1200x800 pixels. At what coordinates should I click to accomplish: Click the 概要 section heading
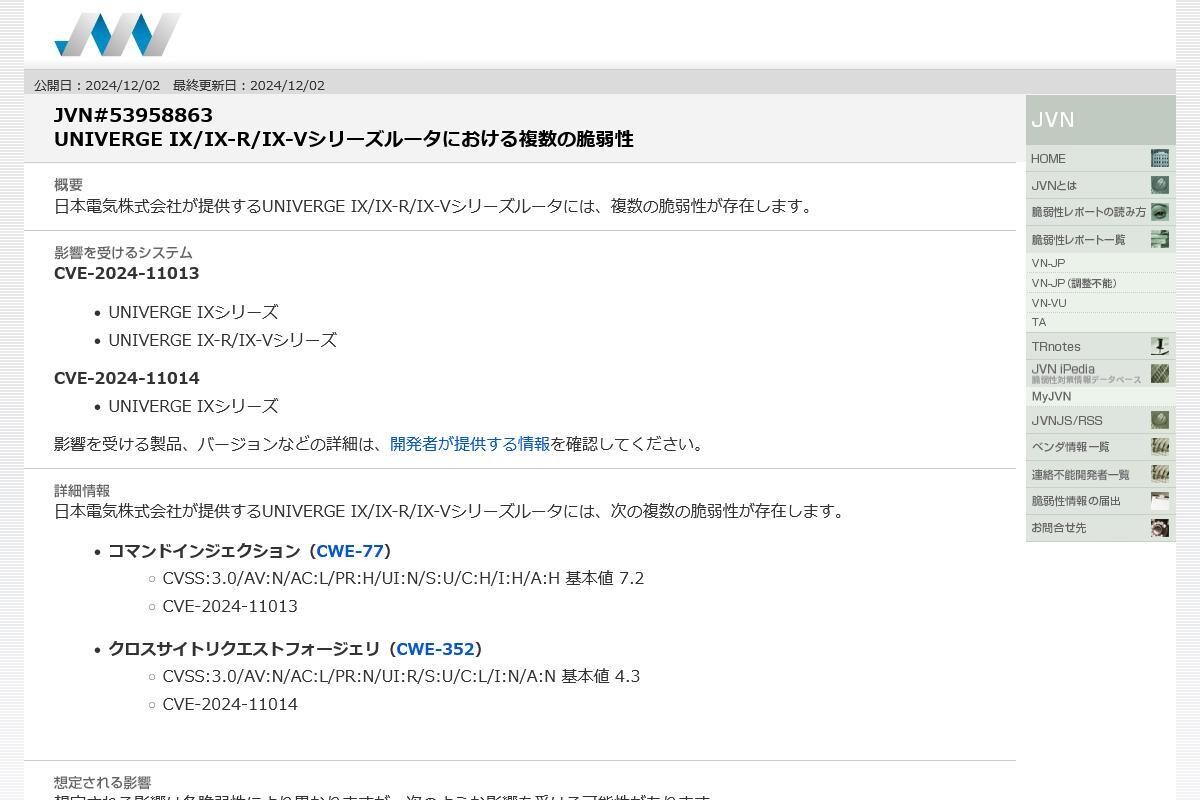[x=68, y=185]
